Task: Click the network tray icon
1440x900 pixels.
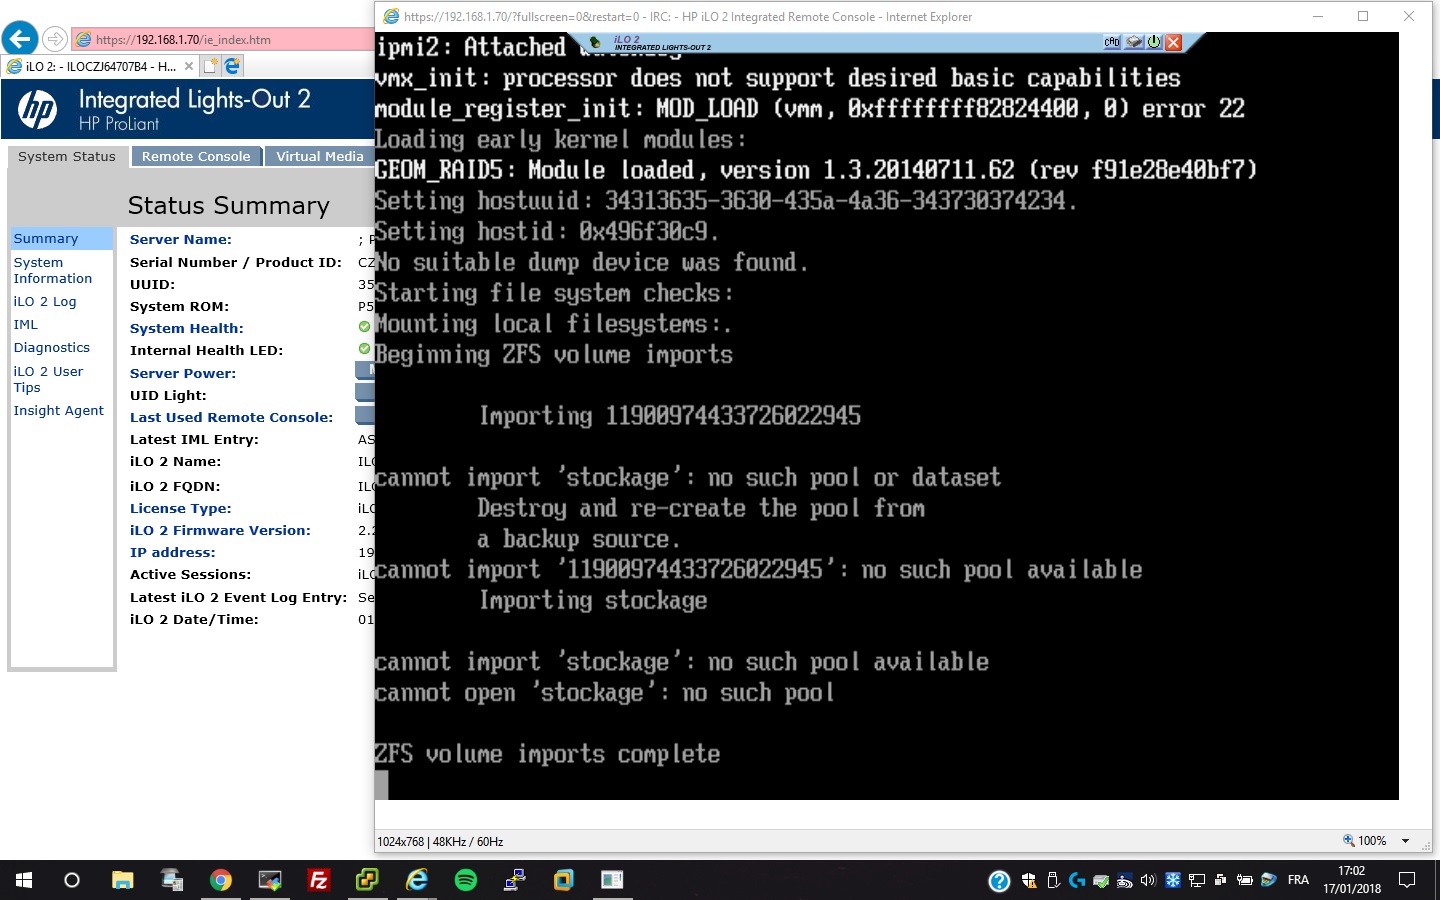Action: (x=1196, y=881)
